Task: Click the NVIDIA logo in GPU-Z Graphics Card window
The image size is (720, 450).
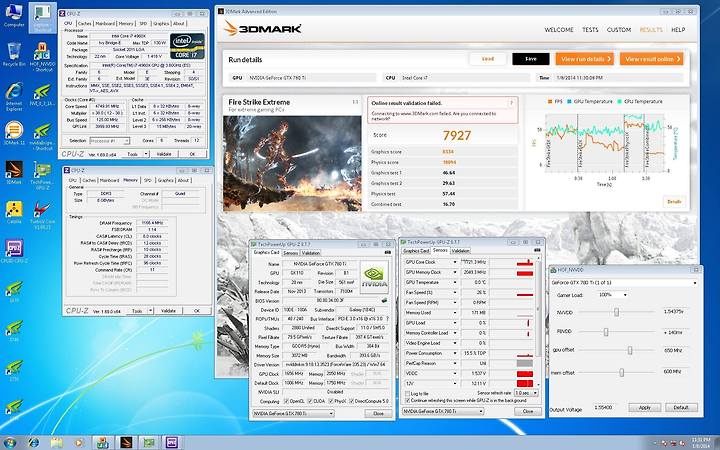Action: tap(374, 277)
